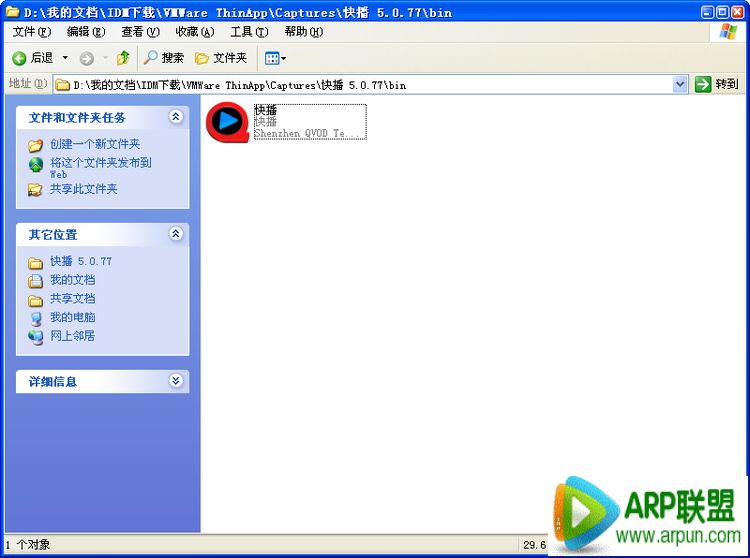Open the 快播 5.0.77 folder link
The height and width of the screenshot is (558, 750).
[81, 261]
